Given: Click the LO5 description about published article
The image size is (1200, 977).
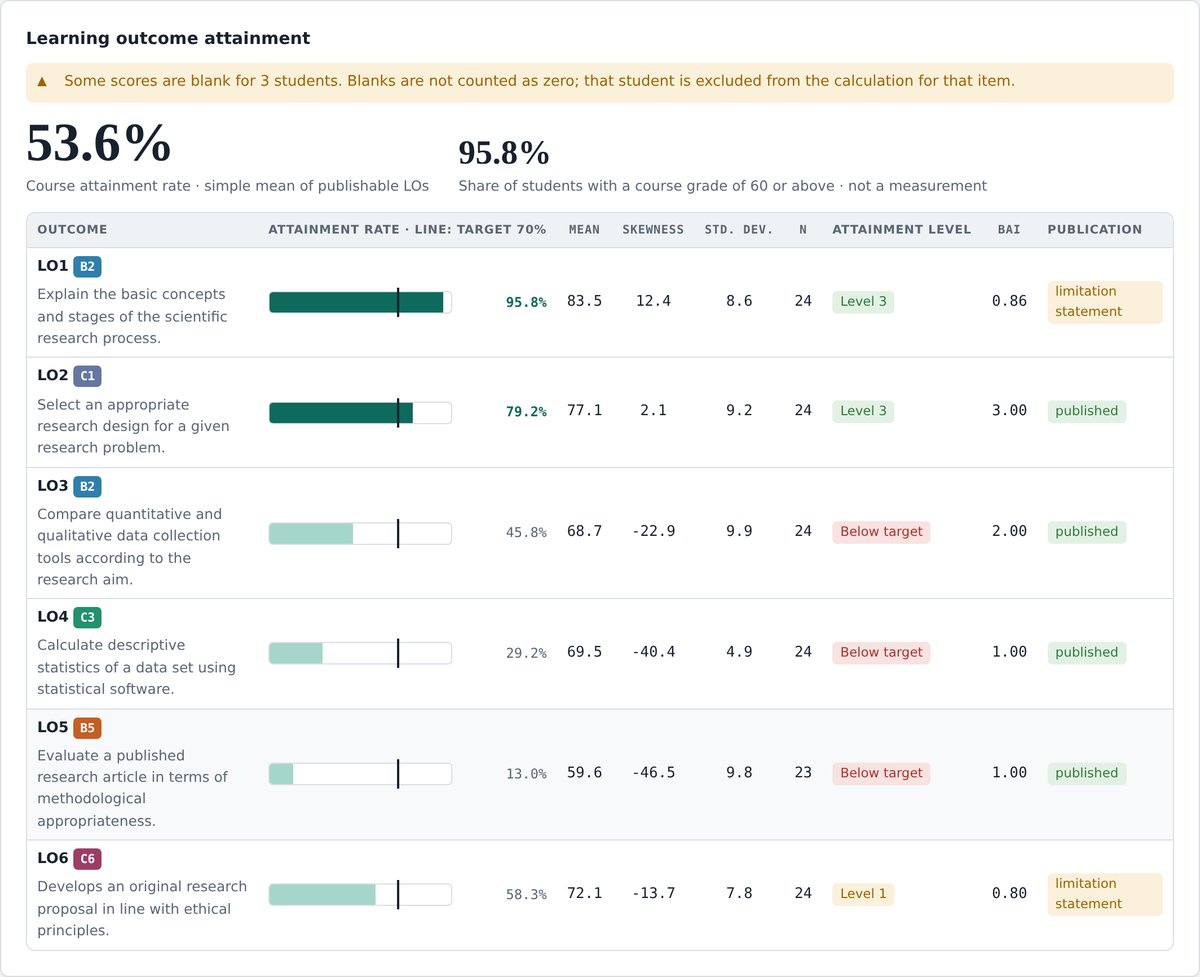Looking at the screenshot, I should [132, 788].
